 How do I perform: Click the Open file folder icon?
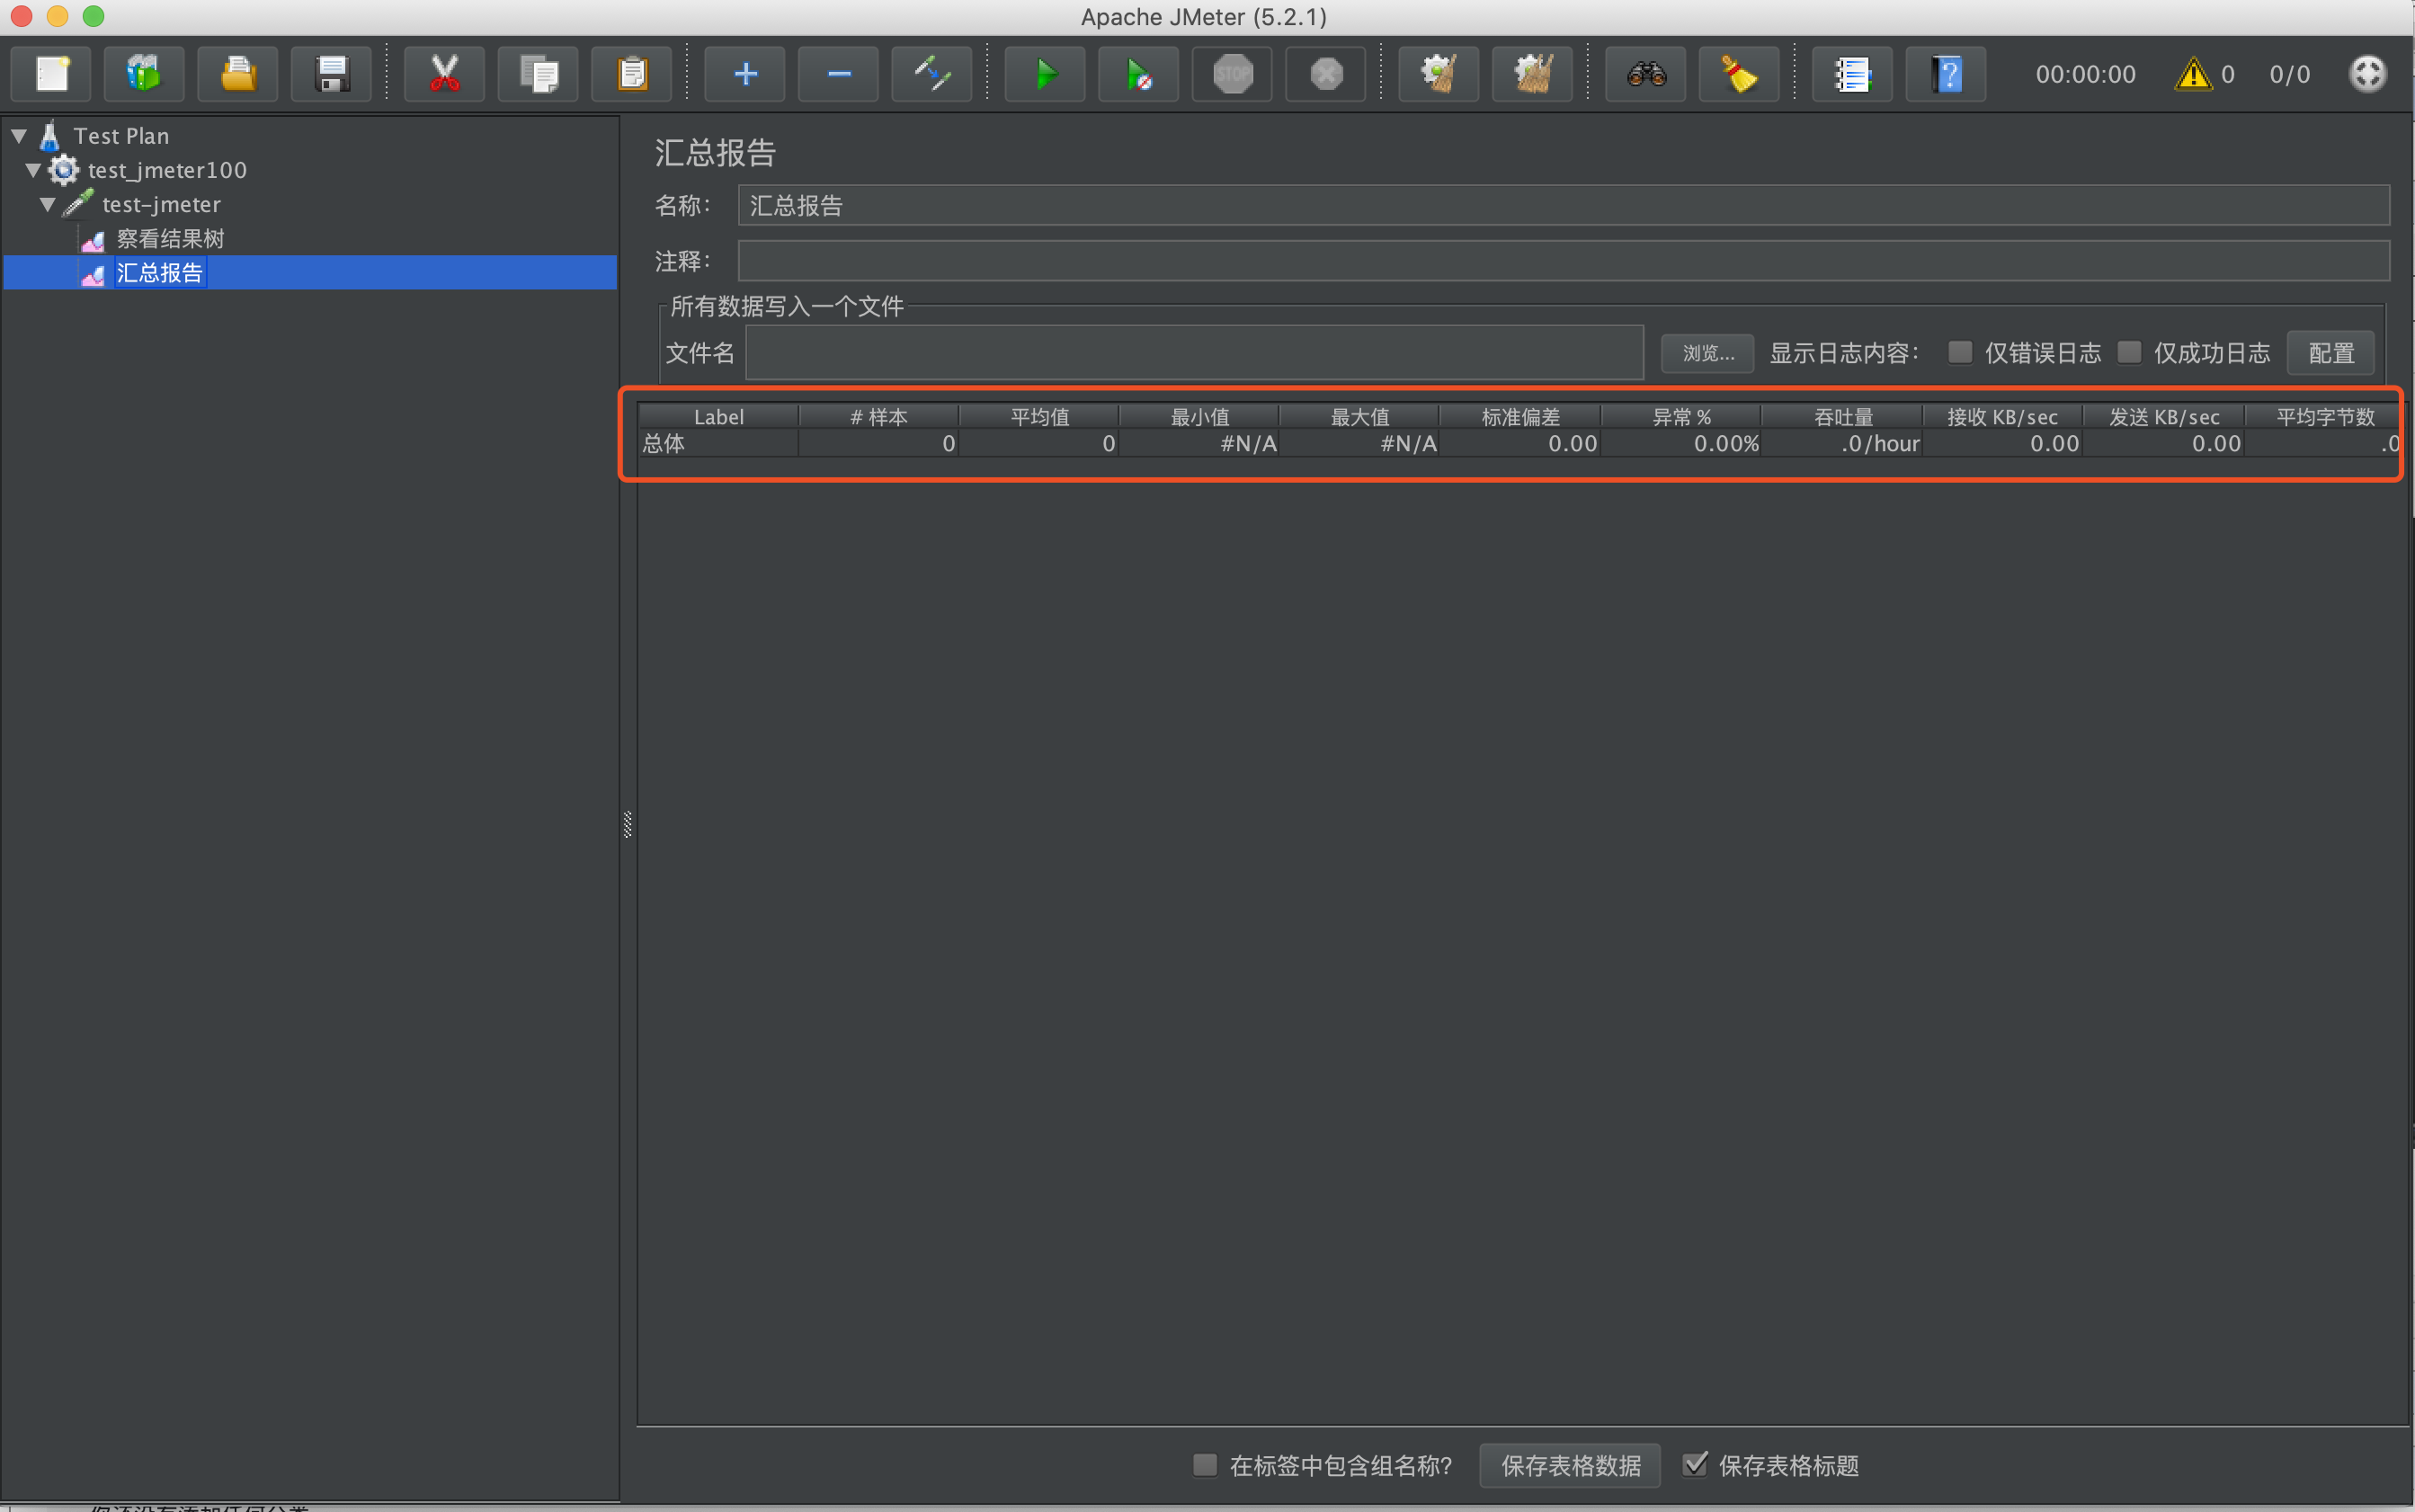click(238, 74)
